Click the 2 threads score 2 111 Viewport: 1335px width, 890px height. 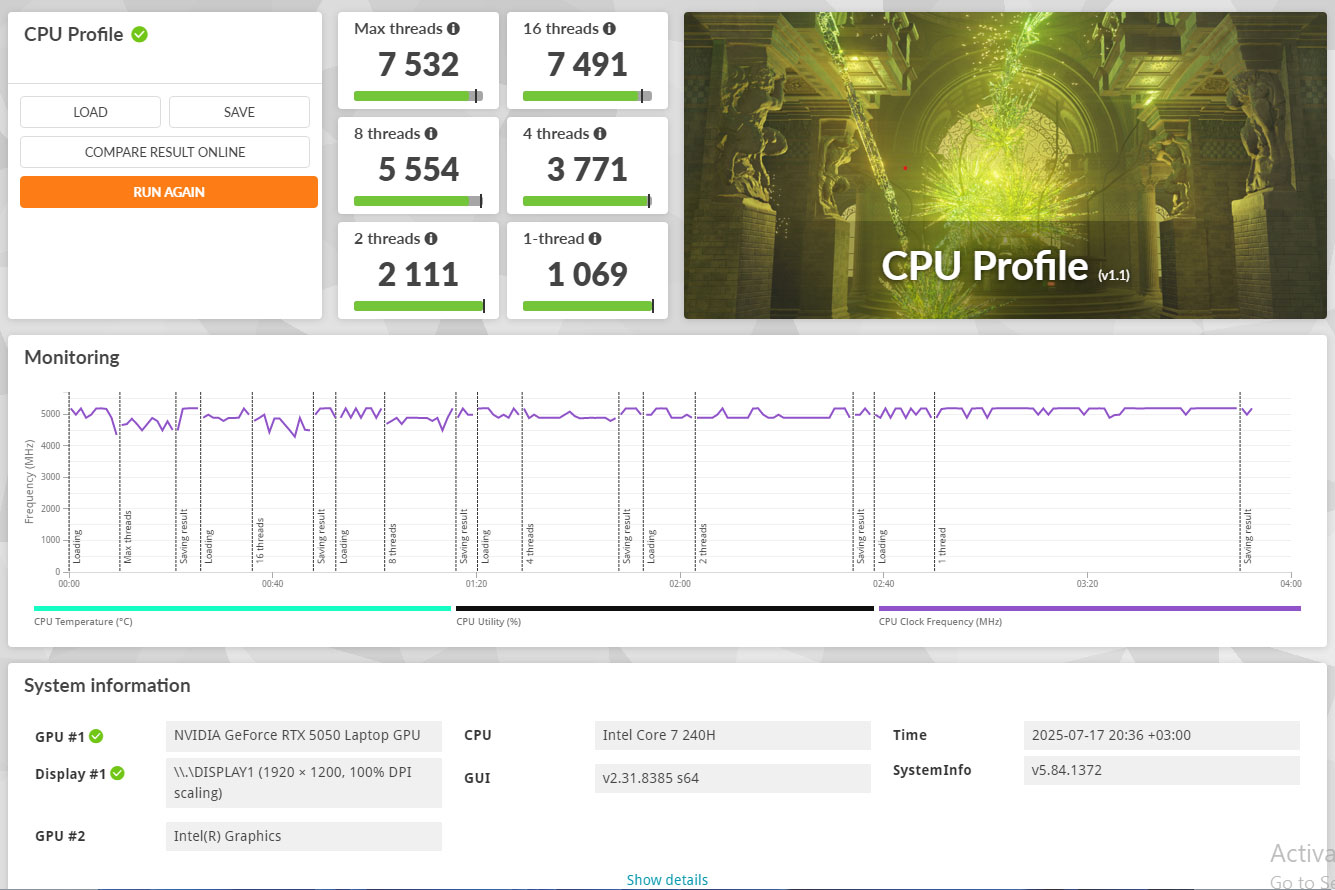click(418, 274)
